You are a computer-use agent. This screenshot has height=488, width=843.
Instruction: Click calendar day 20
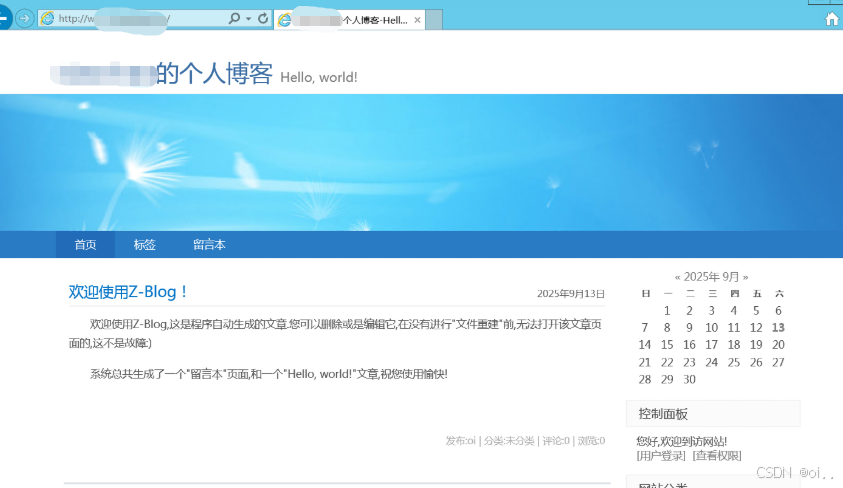(x=778, y=345)
